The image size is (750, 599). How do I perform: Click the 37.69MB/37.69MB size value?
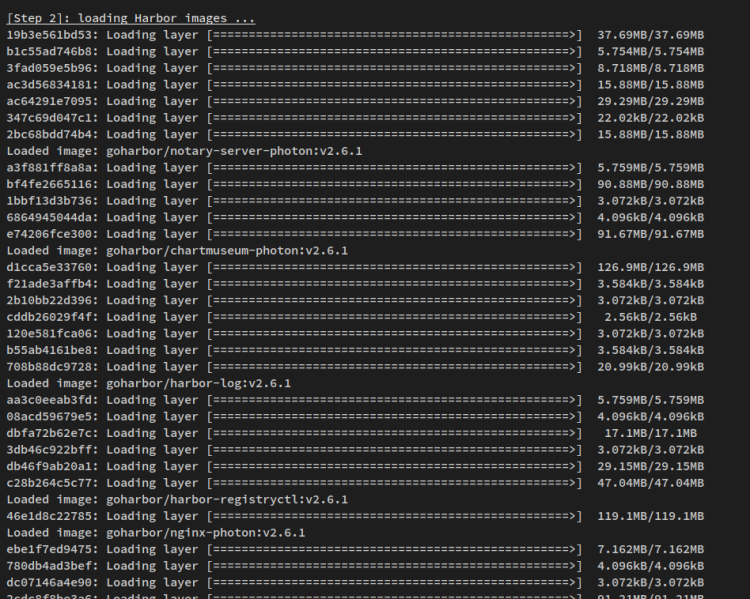(x=651, y=35)
